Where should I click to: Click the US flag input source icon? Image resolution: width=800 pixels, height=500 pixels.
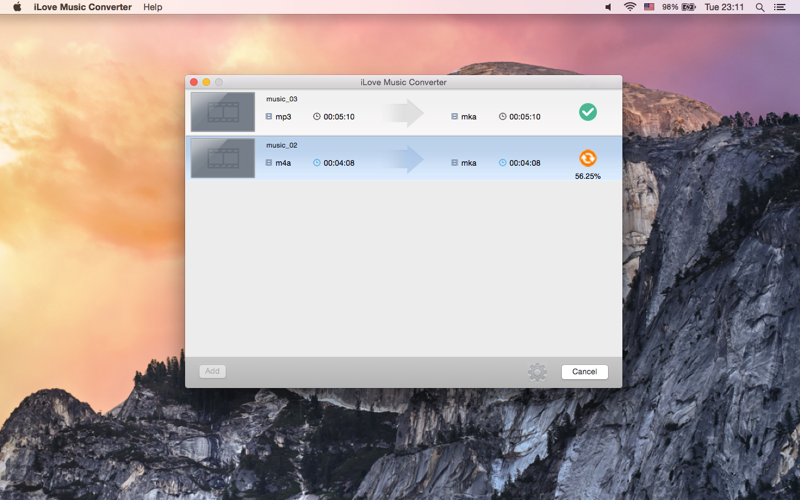click(649, 7)
